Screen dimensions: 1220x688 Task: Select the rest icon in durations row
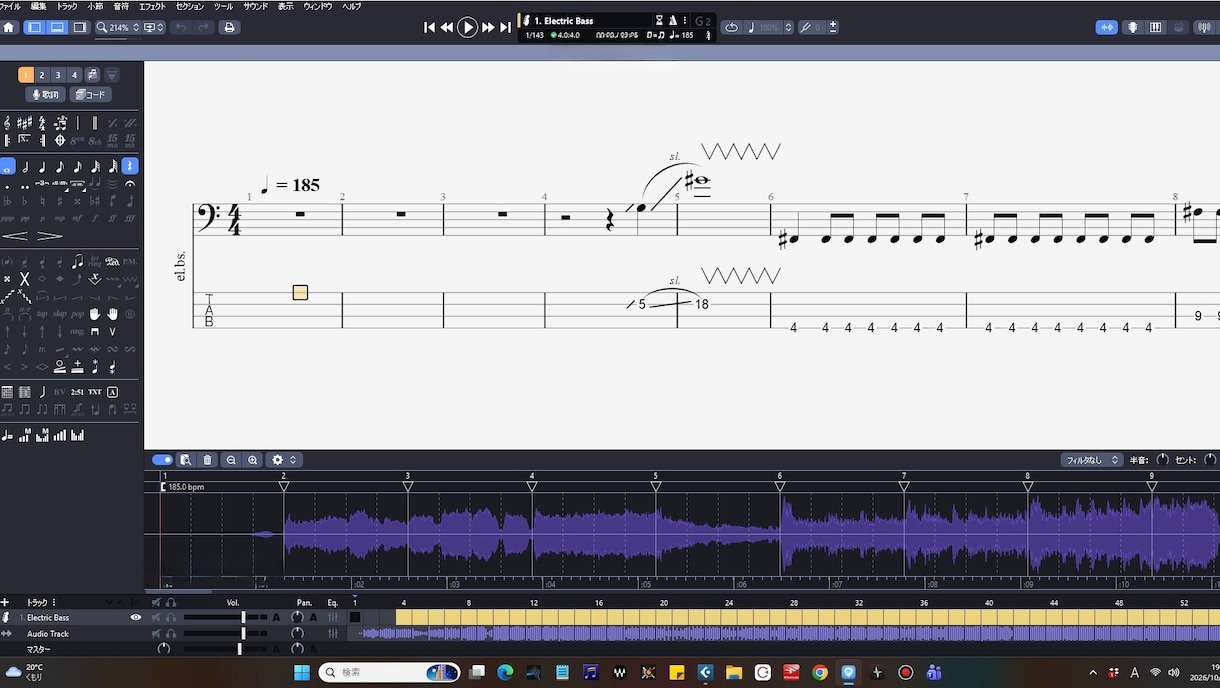(130, 166)
